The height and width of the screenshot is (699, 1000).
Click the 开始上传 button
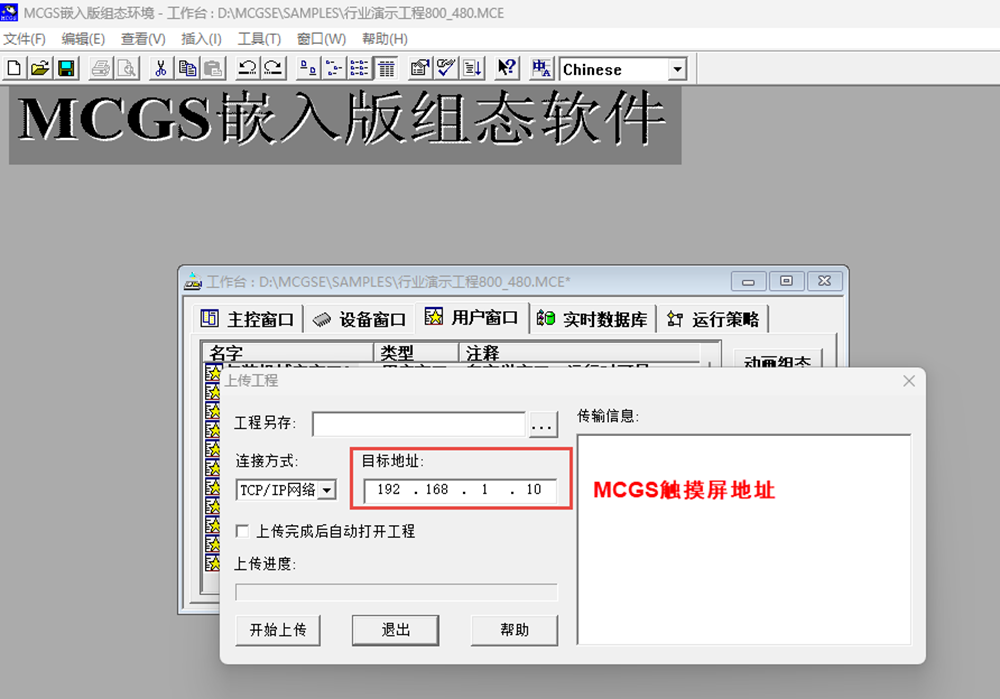[278, 630]
